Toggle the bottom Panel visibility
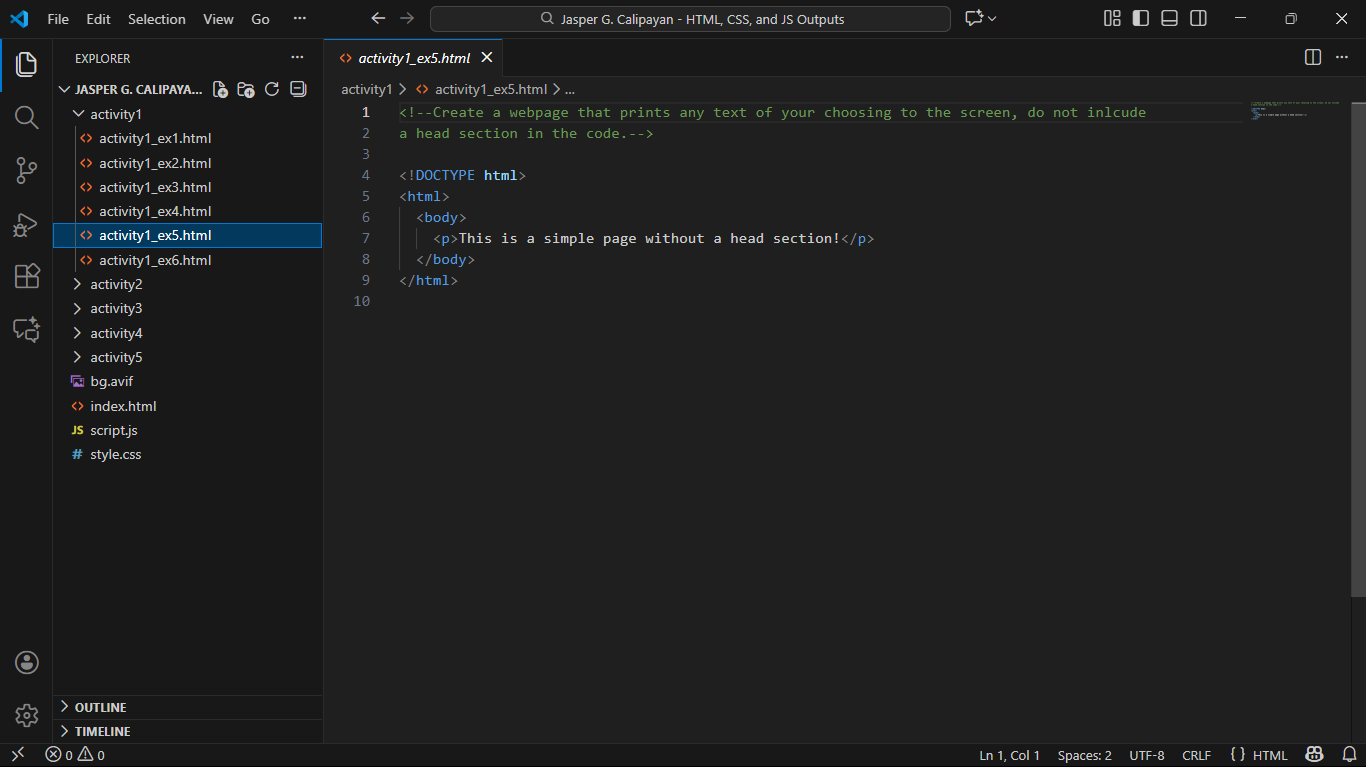The image size is (1366, 767). coord(1169,19)
